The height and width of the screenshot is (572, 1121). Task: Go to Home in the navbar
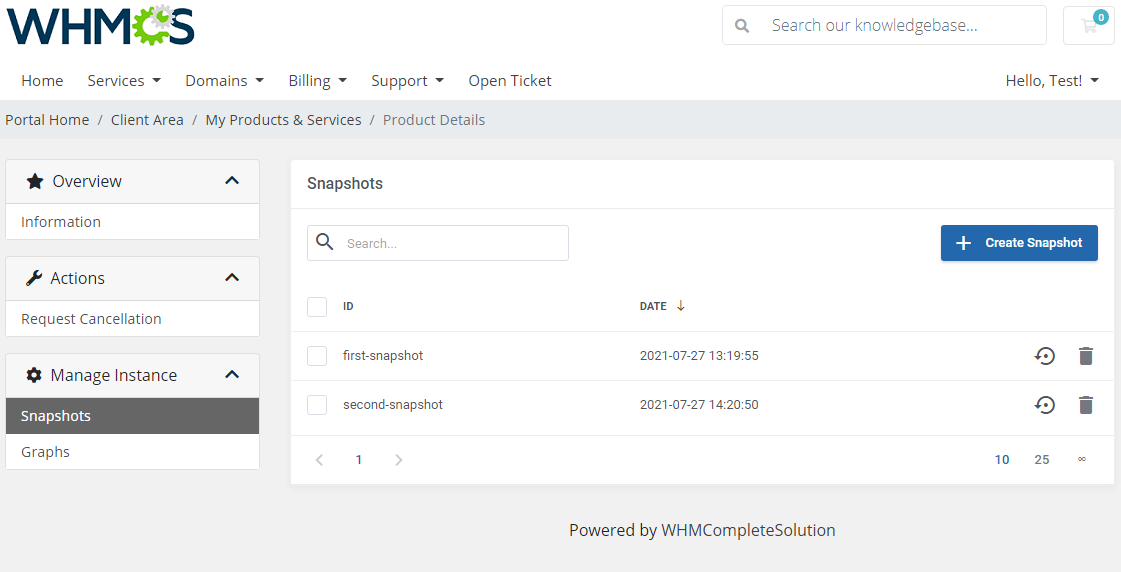[42, 81]
